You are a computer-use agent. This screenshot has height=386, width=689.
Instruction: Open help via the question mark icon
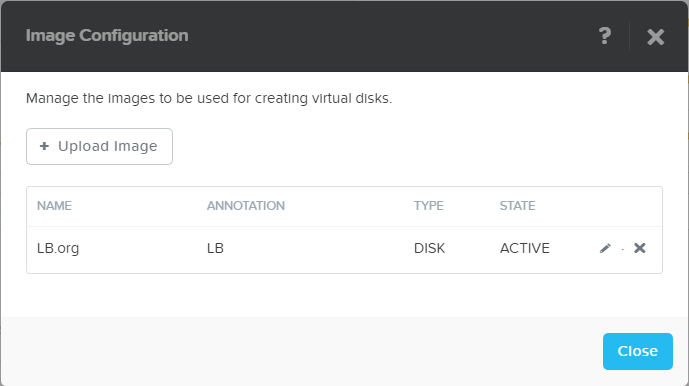click(x=605, y=36)
